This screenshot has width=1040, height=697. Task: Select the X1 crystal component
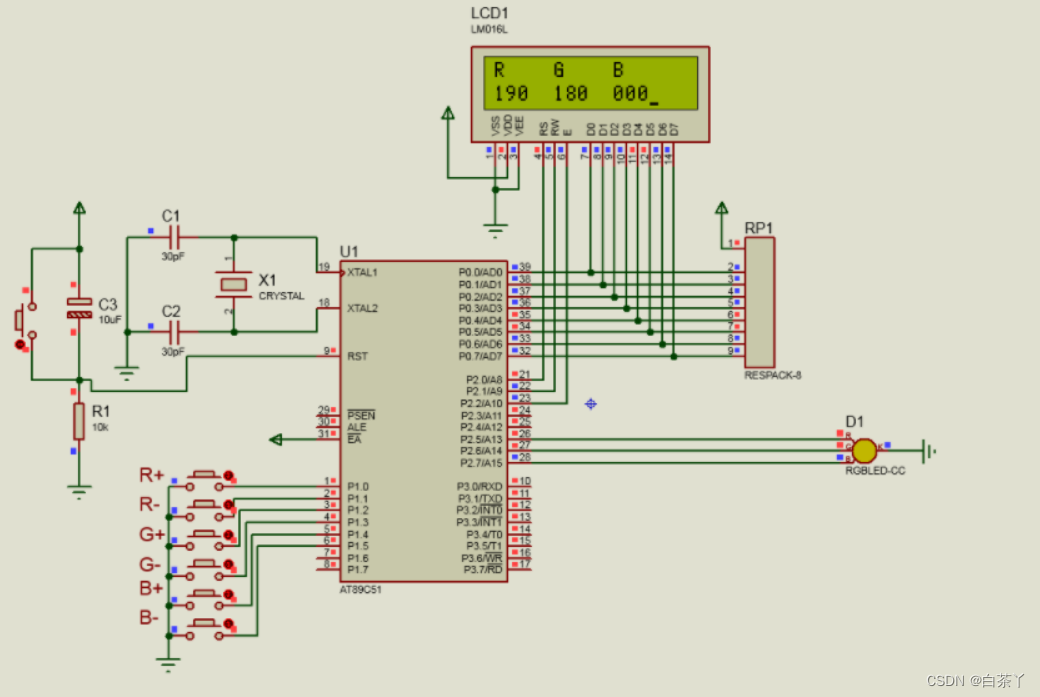coord(233,285)
